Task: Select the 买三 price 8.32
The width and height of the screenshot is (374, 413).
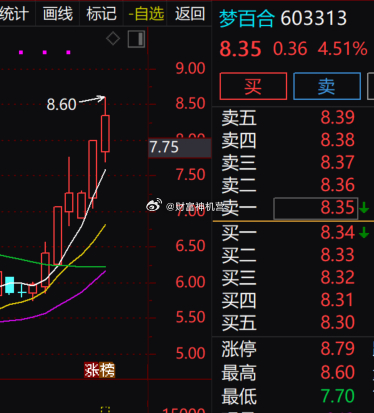Action: [337, 278]
